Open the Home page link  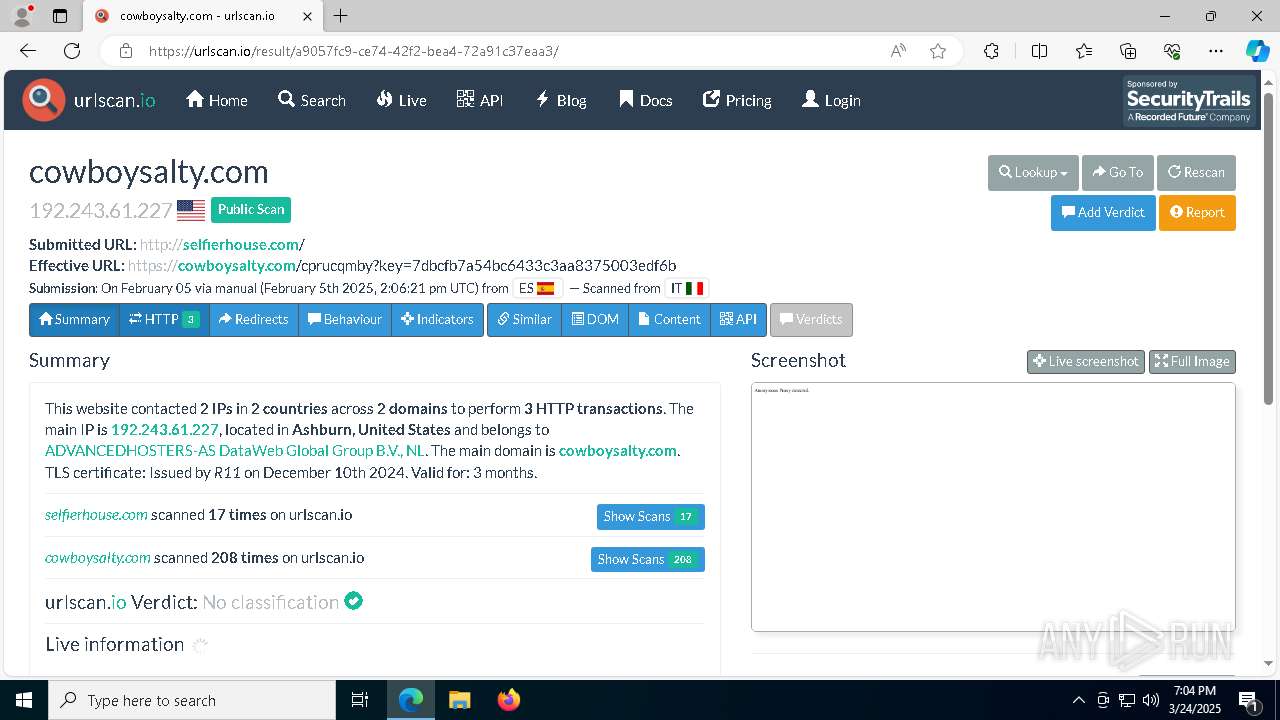(x=217, y=100)
